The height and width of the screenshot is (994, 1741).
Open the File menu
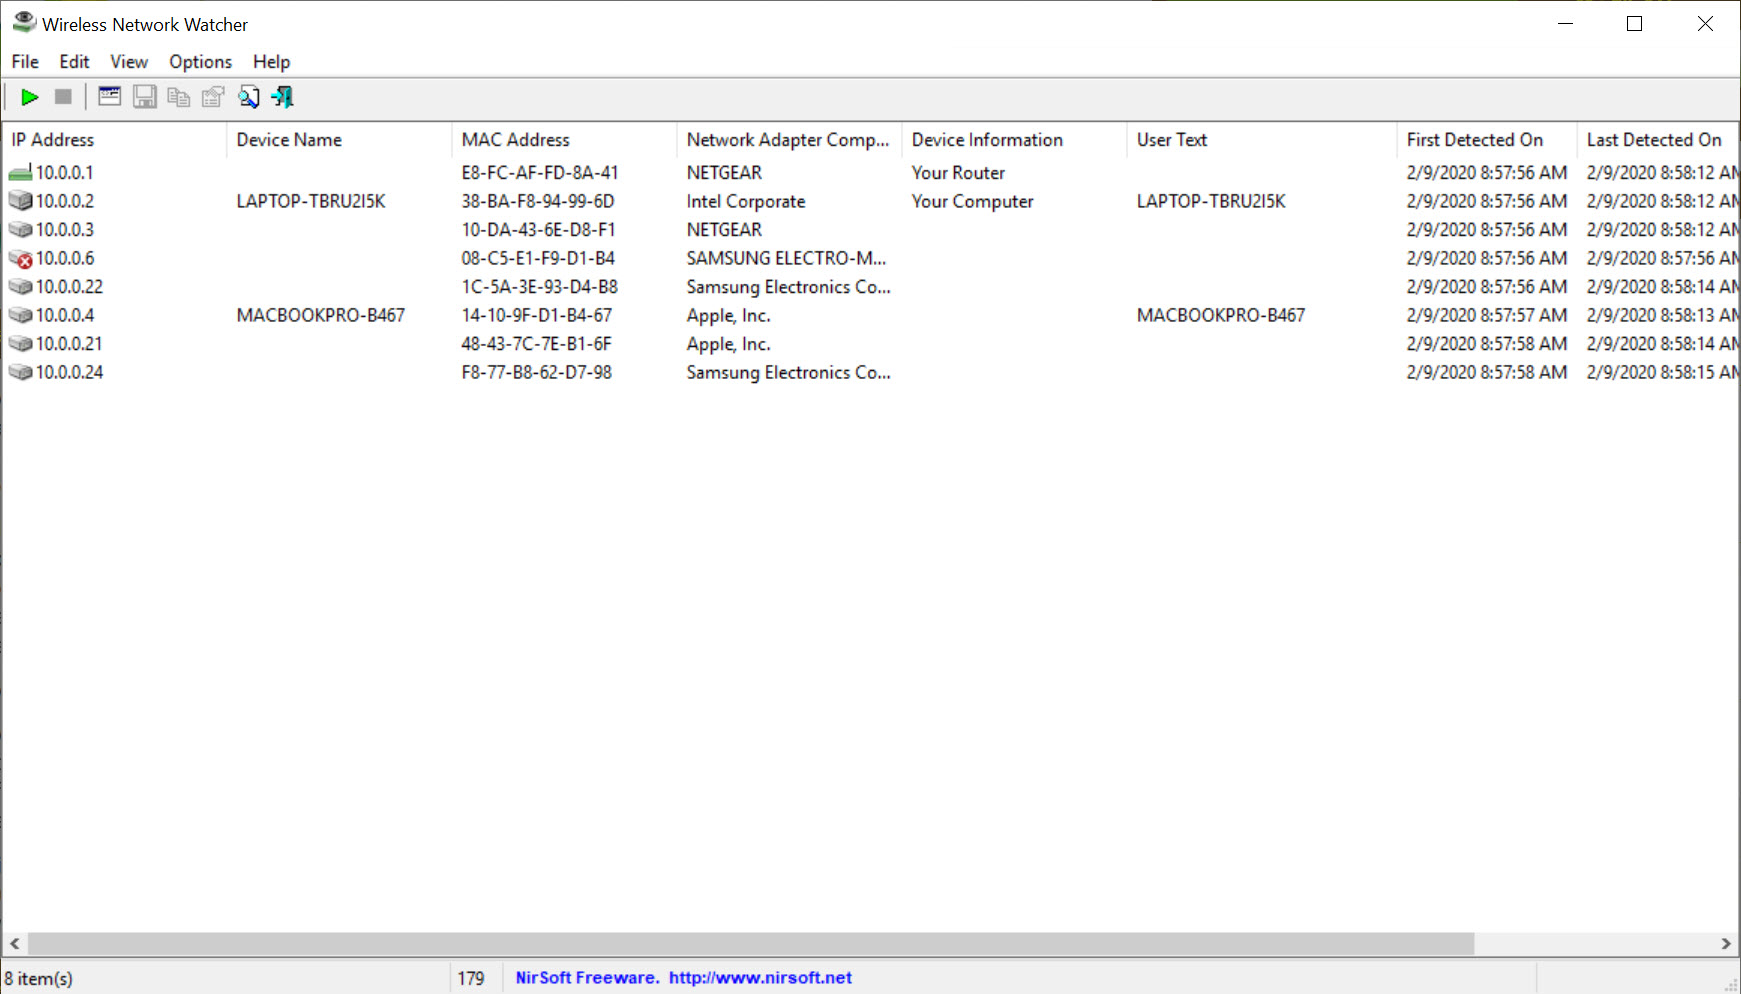pyautogui.click(x=25, y=62)
